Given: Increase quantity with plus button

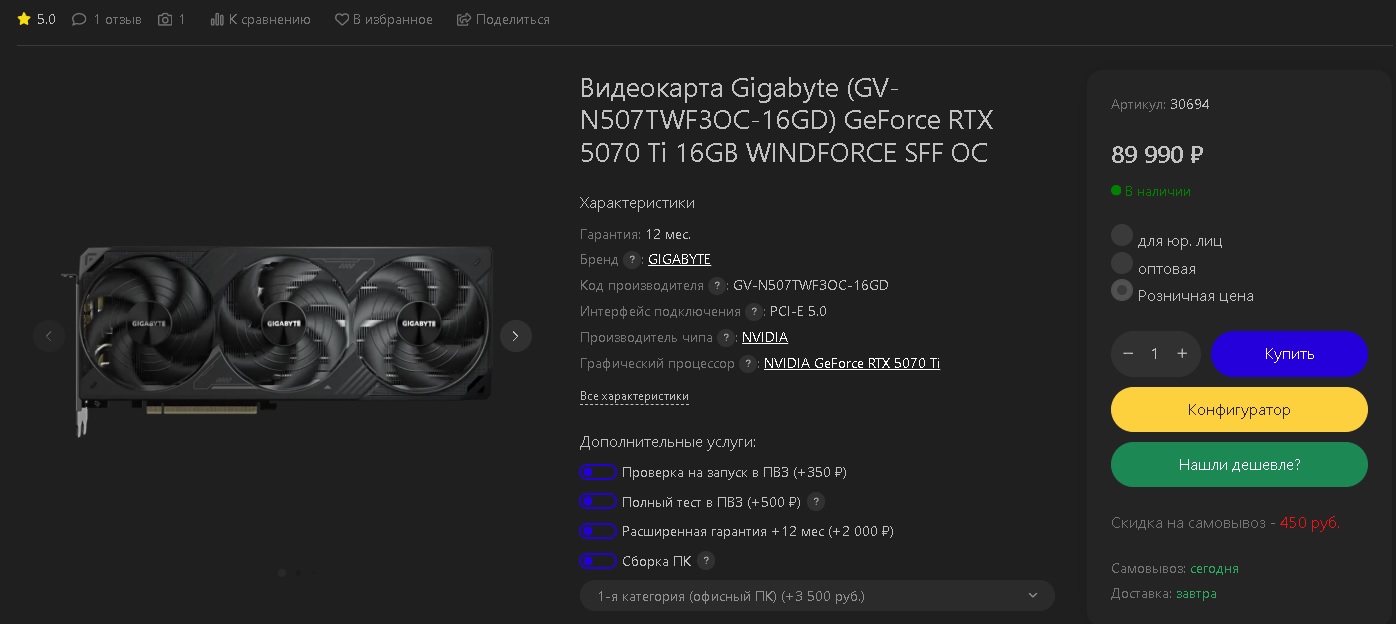Looking at the screenshot, I should pos(1182,354).
